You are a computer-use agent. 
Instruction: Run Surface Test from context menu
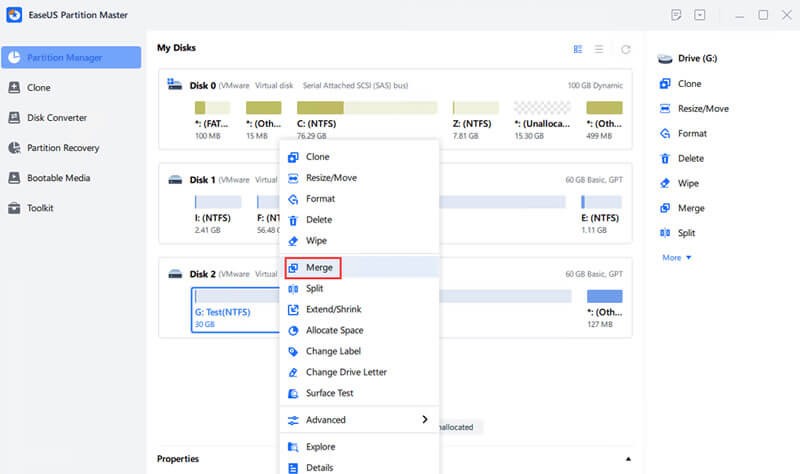tap(359, 393)
